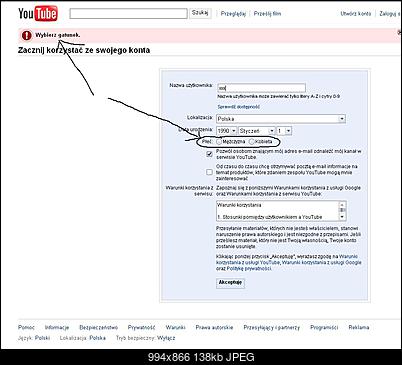Select the Mężczyzna radio button
This screenshot has width=402, height=365.
click(219, 142)
